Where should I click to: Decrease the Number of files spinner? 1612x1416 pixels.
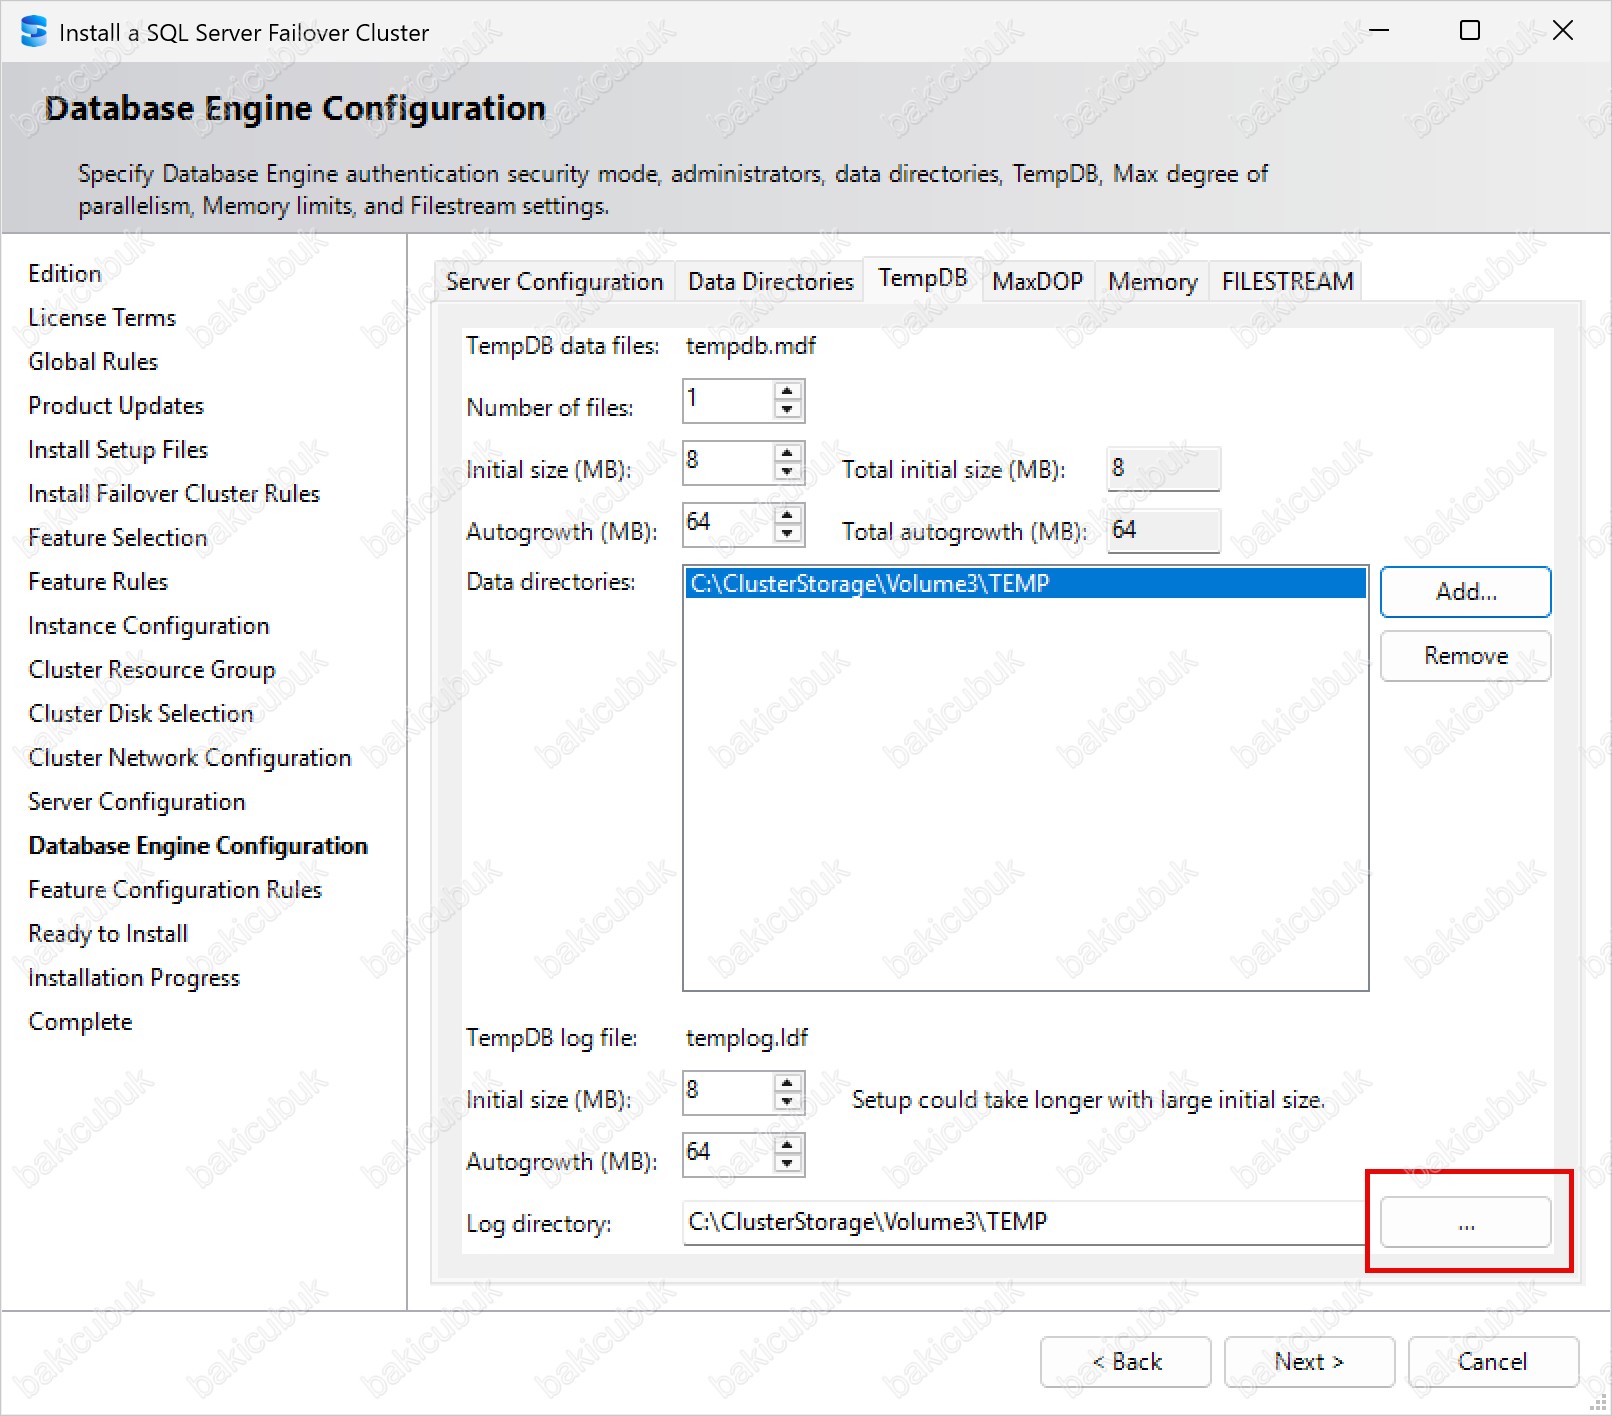click(788, 410)
